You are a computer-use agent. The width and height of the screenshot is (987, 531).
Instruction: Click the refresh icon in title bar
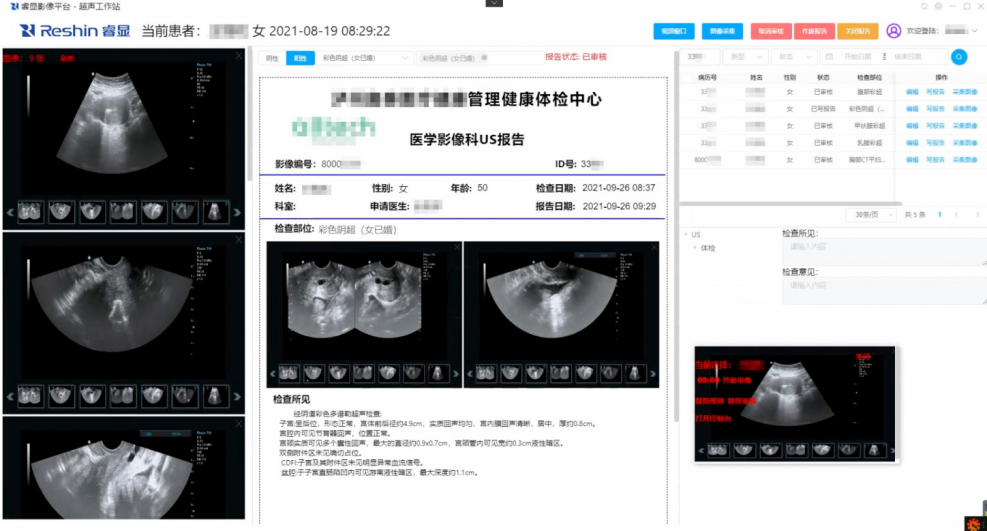[923, 6]
